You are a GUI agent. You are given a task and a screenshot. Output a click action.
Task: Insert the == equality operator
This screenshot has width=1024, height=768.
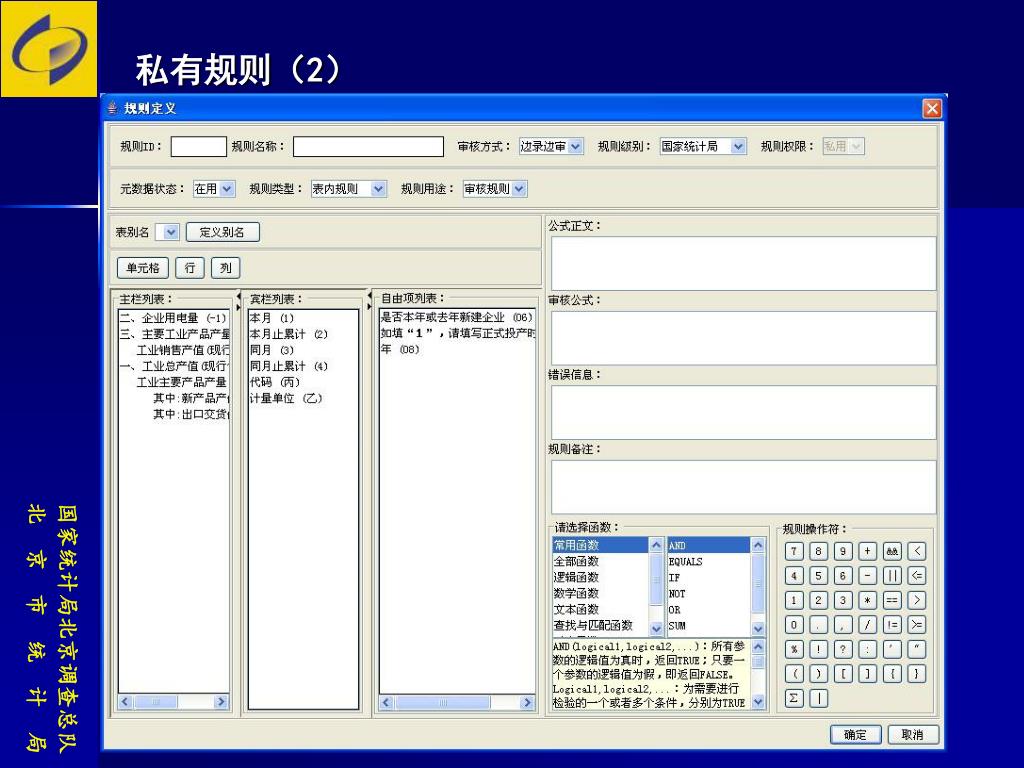[x=892, y=600]
